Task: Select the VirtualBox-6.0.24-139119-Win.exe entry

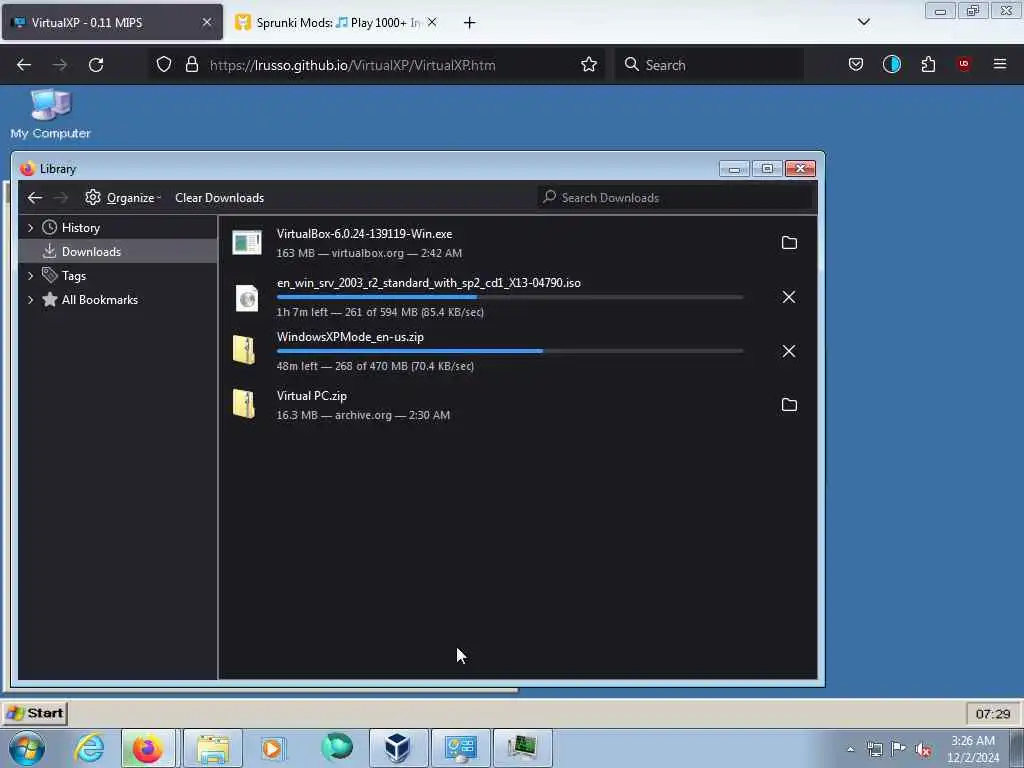Action: (516, 243)
